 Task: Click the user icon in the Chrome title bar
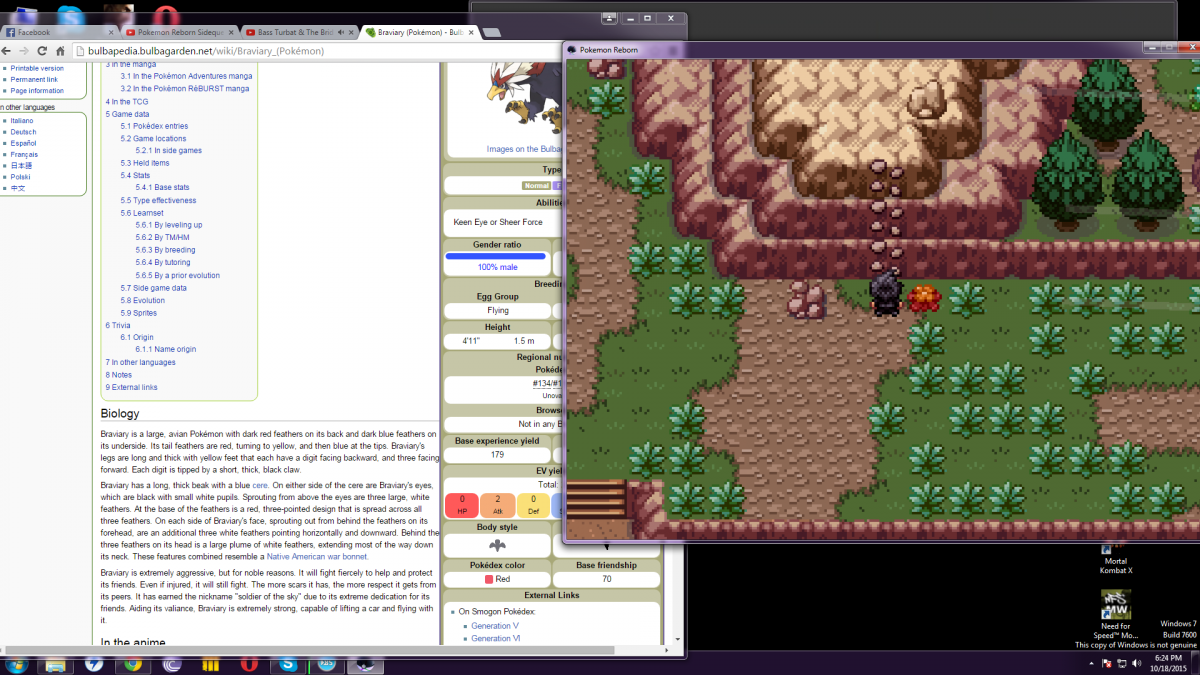pyautogui.click(x=609, y=18)
